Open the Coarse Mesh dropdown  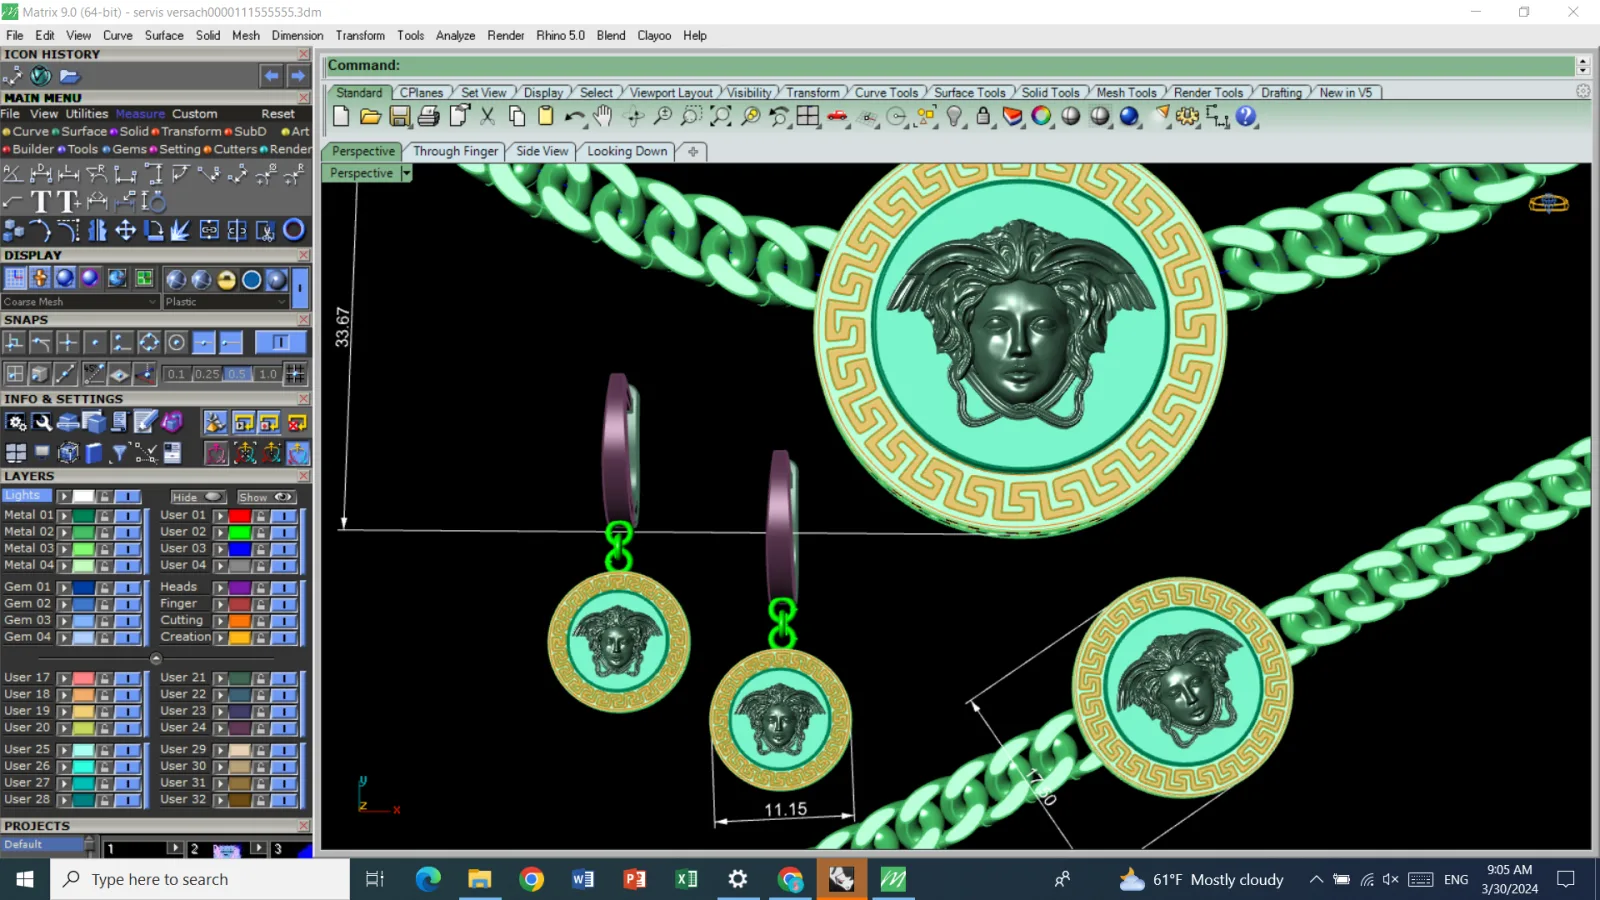pyautogui.click(x=80, y=302)
